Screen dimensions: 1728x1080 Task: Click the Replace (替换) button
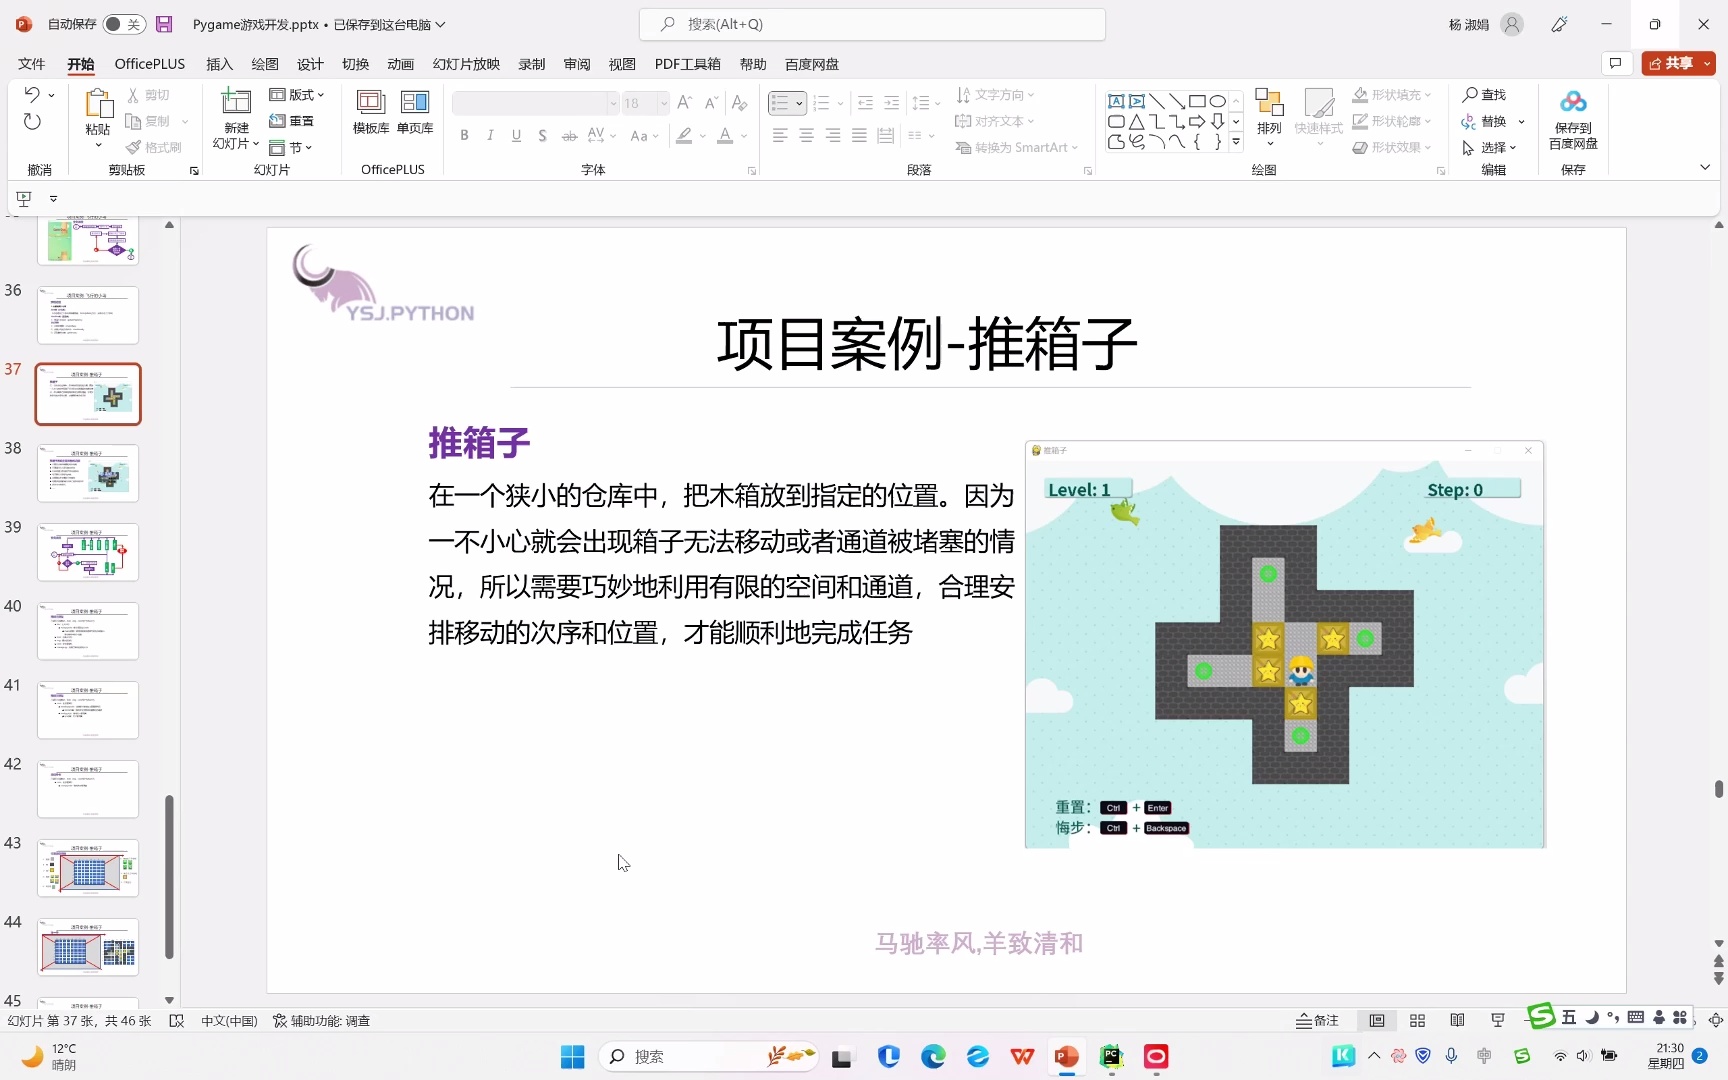(x=1484, y=121)
